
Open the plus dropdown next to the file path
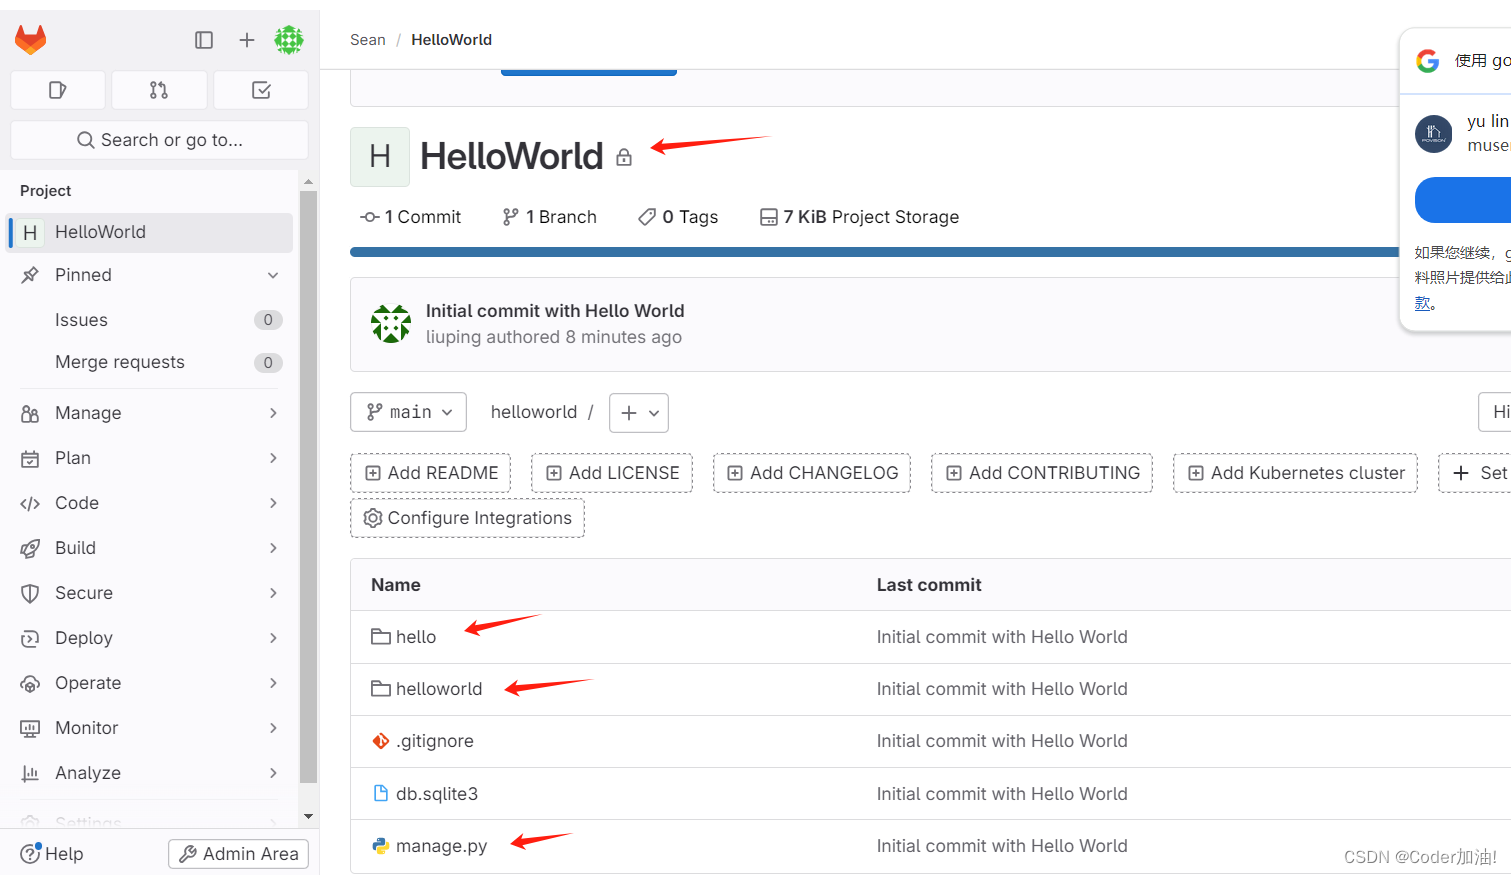(639, 412)
